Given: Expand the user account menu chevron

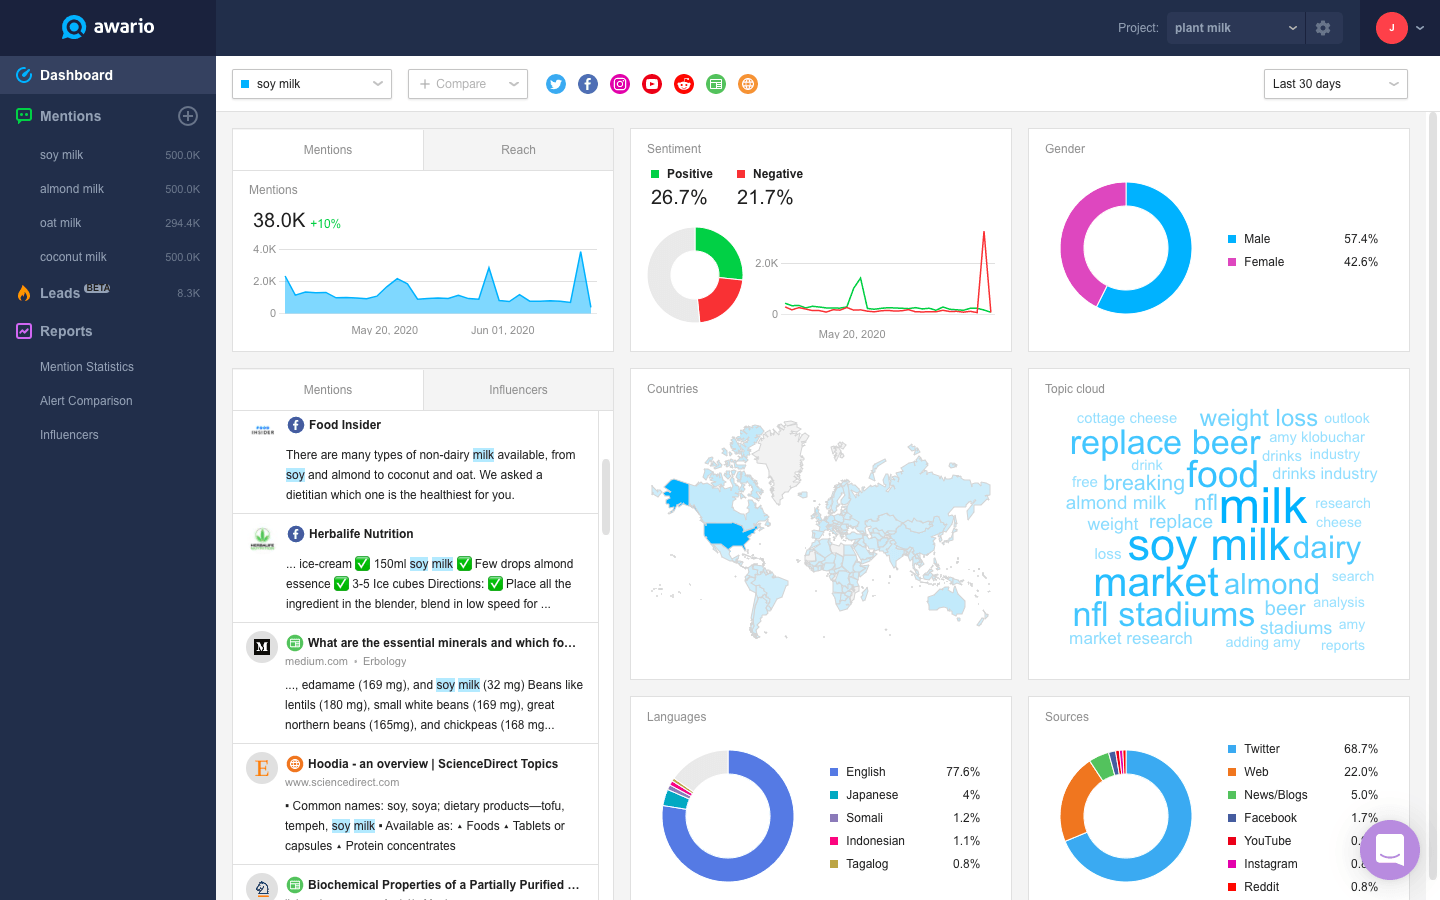Looking at the screenshot, I should click(x=1420, y=28).
